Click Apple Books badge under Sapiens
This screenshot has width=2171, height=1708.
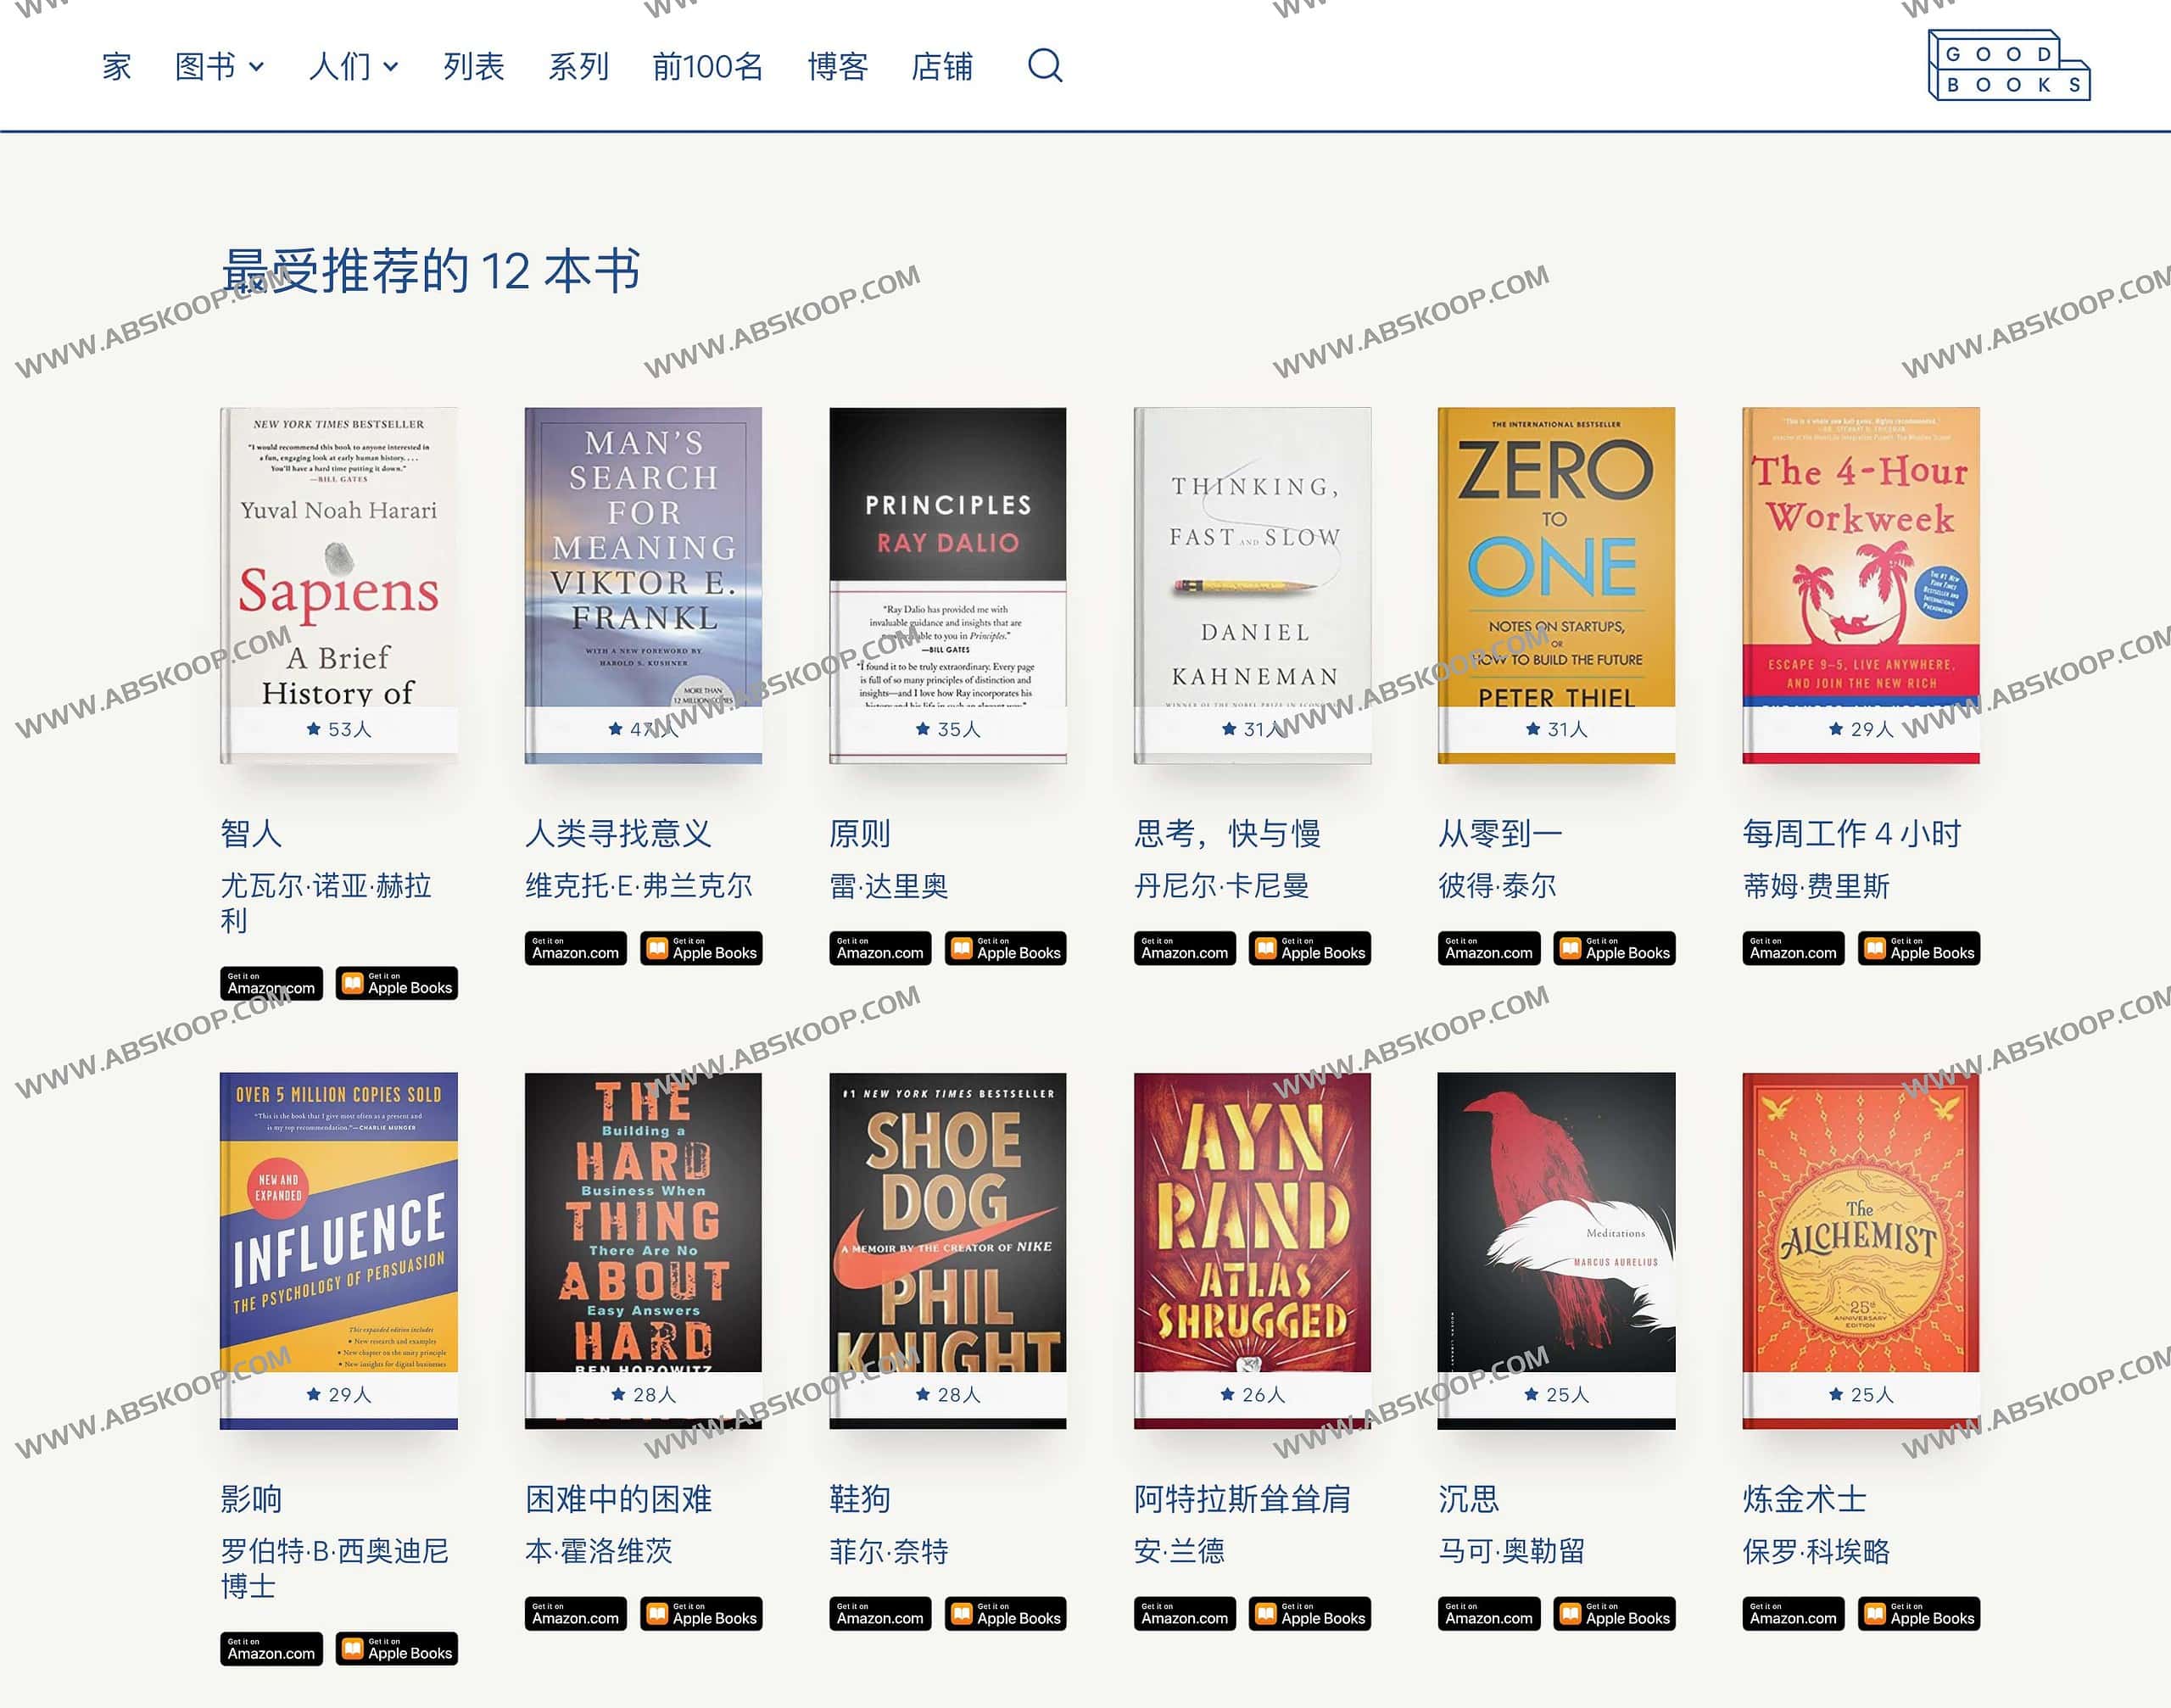(397, 984)
